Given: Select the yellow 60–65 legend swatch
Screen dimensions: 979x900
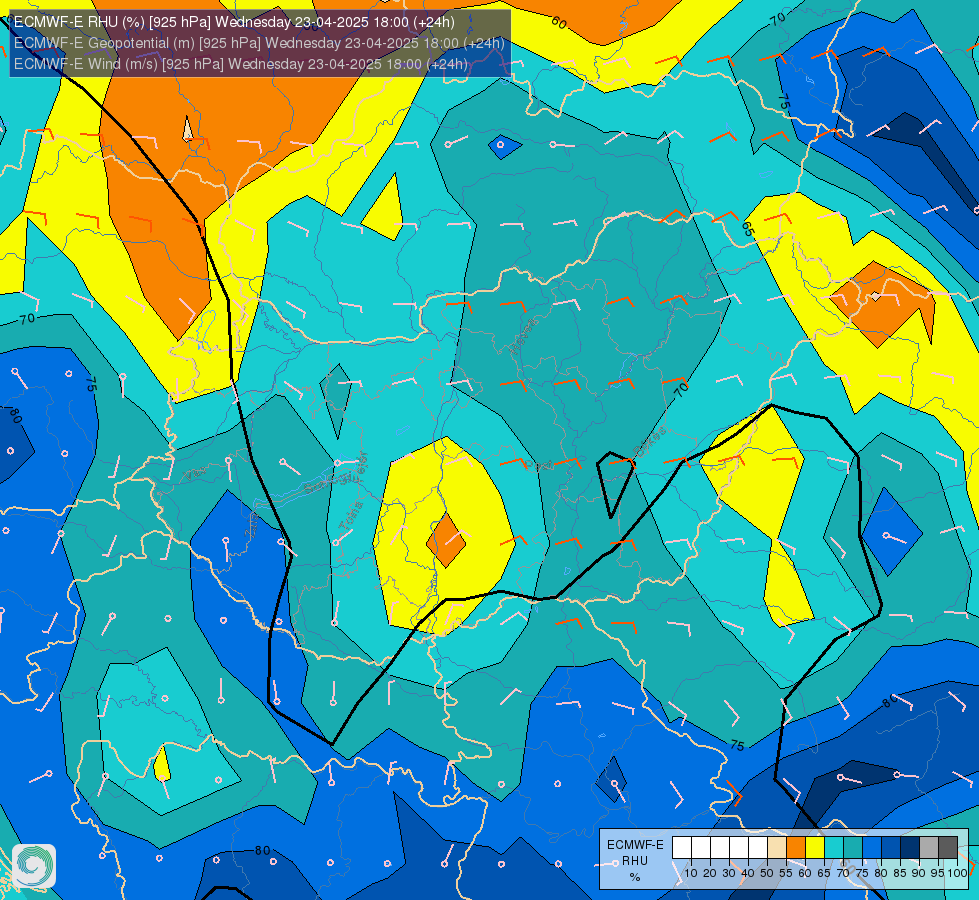Looking at the screenshot, I should click(x=815, y=848).
